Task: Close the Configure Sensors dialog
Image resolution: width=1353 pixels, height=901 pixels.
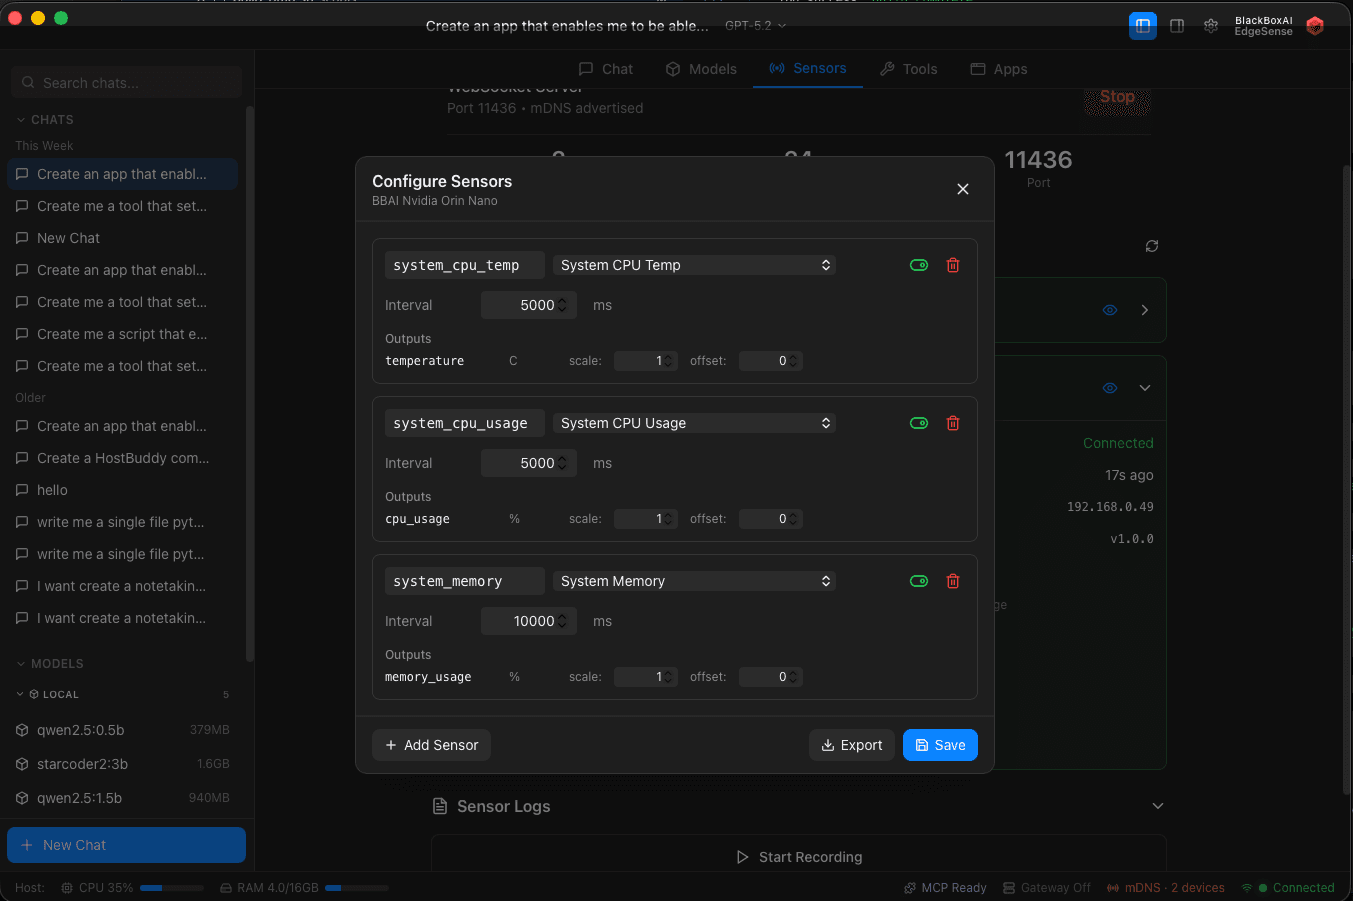Action: (x=963, y=189)
